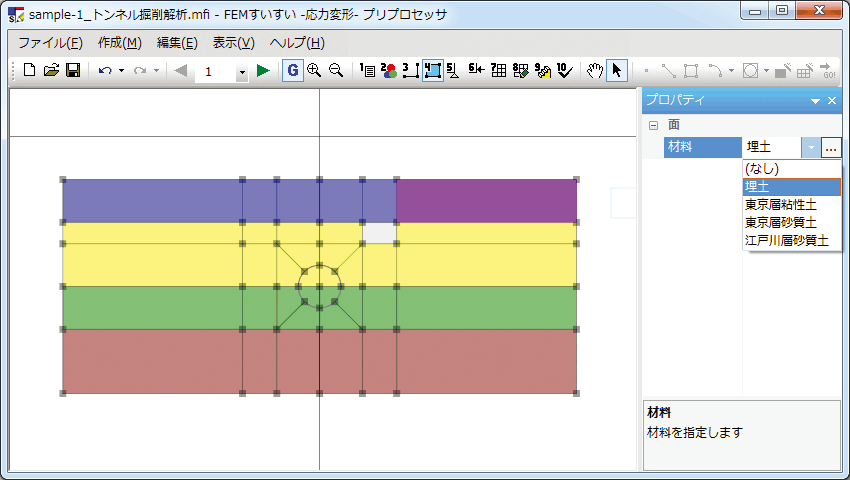The height and width of the screenshot is (480, 850).
Task: Choose (なし) from the material list
Action: [x=791, y=169]
